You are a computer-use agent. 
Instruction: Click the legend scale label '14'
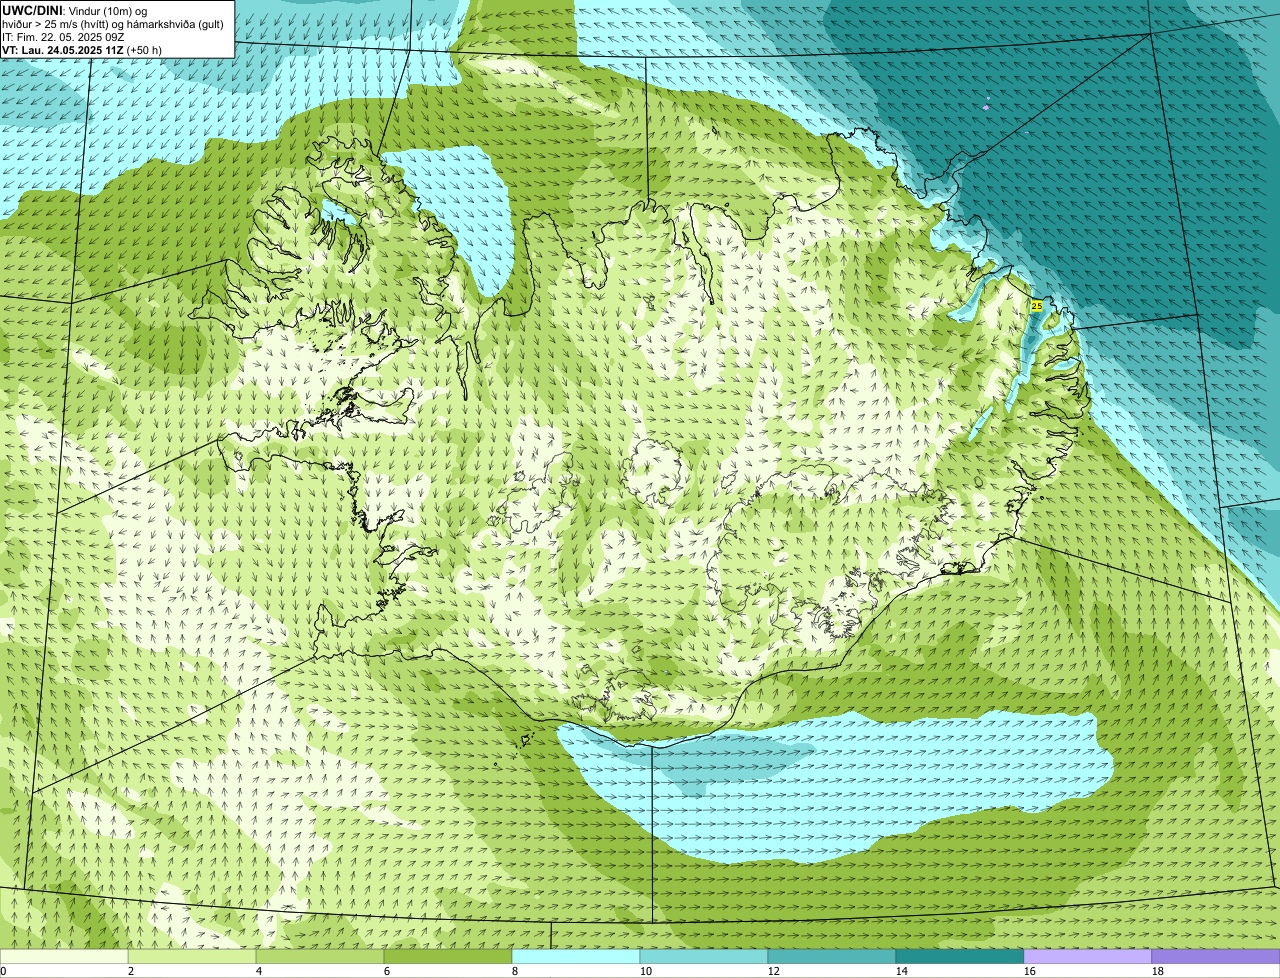[x=902, y=971]
